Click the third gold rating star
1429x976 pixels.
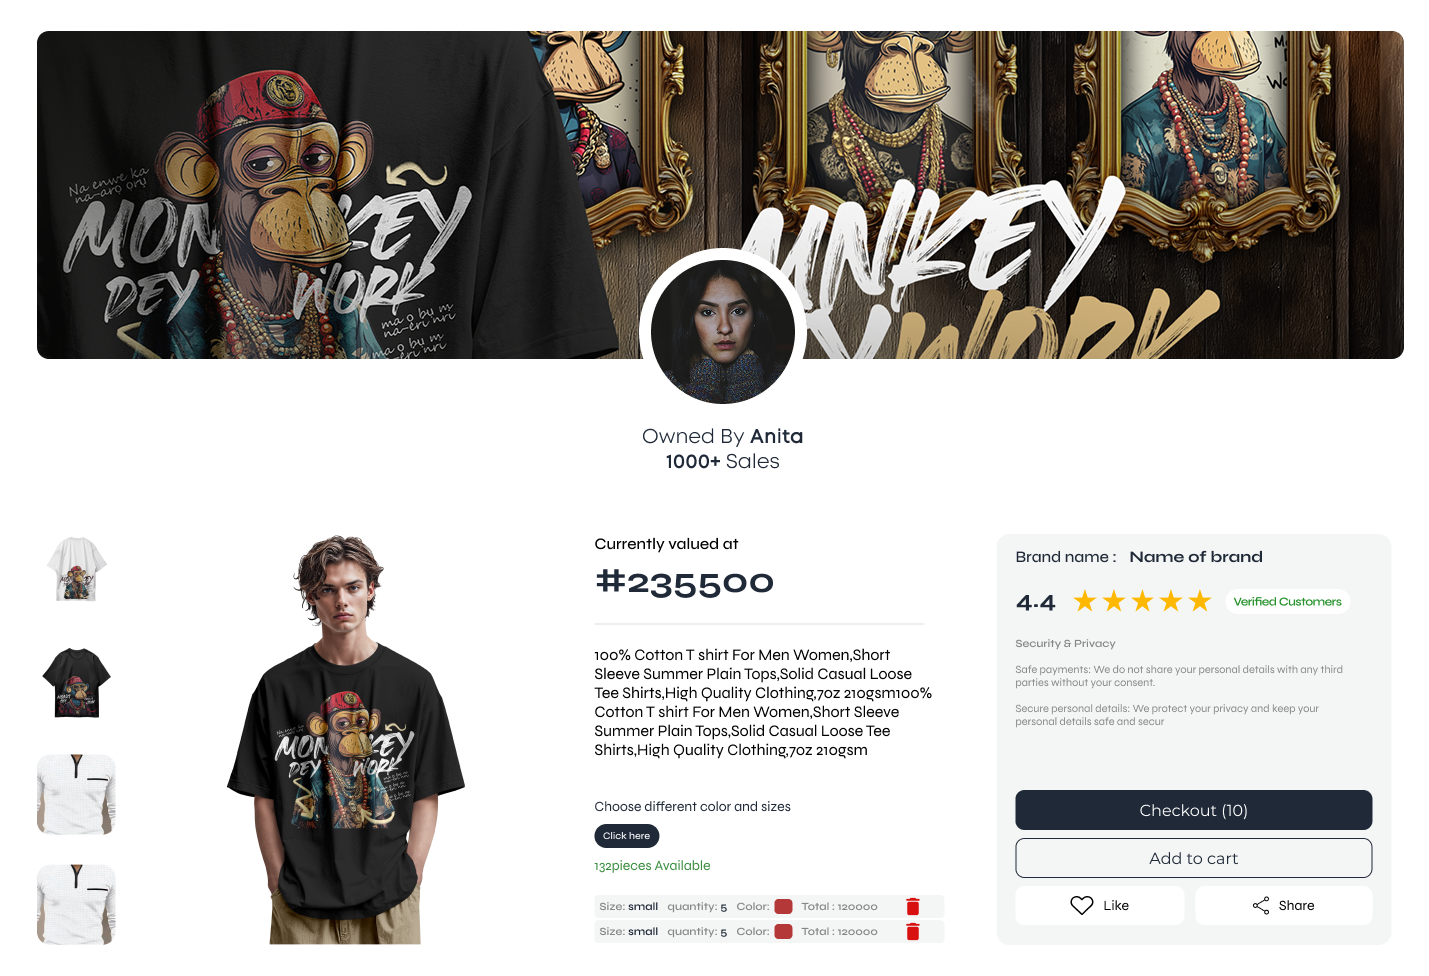[x=1143, y=601]
